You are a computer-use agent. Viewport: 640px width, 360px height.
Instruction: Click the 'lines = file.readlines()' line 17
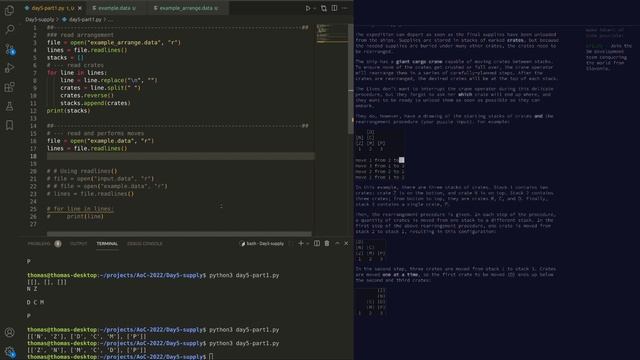[87, 149]
